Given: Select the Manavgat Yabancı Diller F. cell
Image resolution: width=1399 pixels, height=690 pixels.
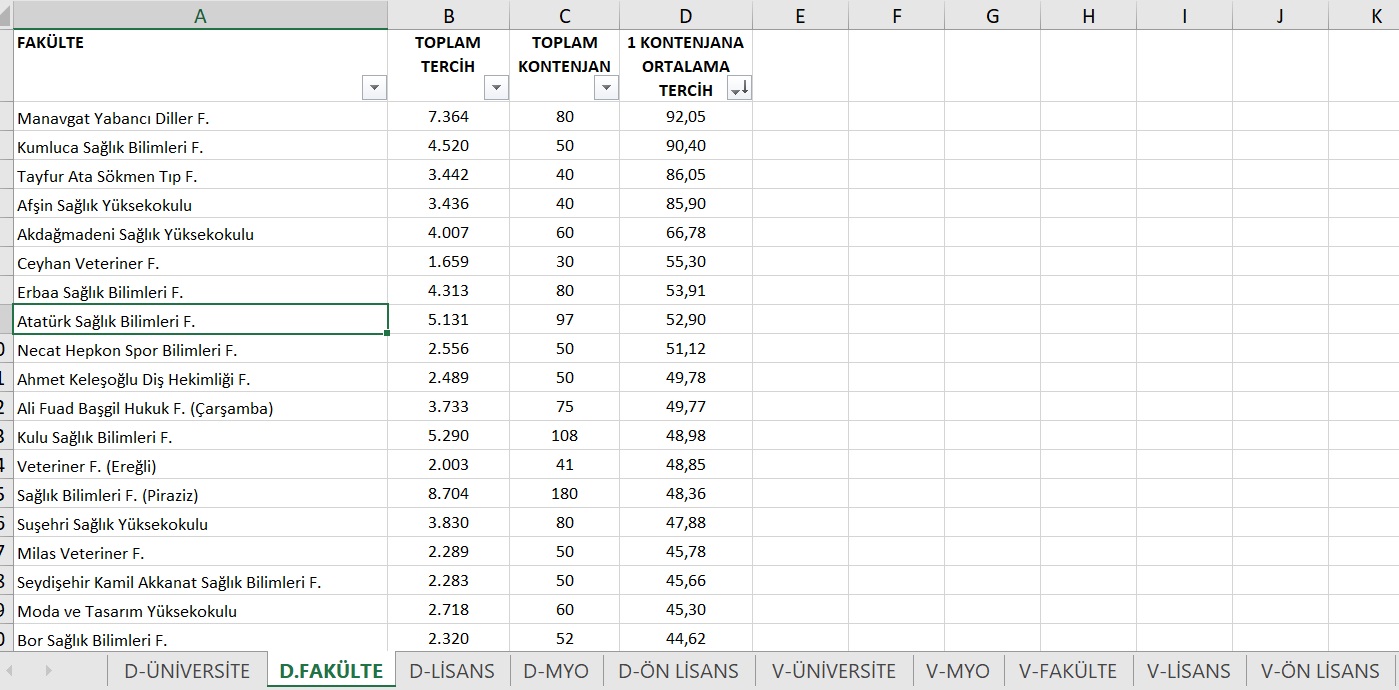Looking at the screenshot, I should pos(200,118).
